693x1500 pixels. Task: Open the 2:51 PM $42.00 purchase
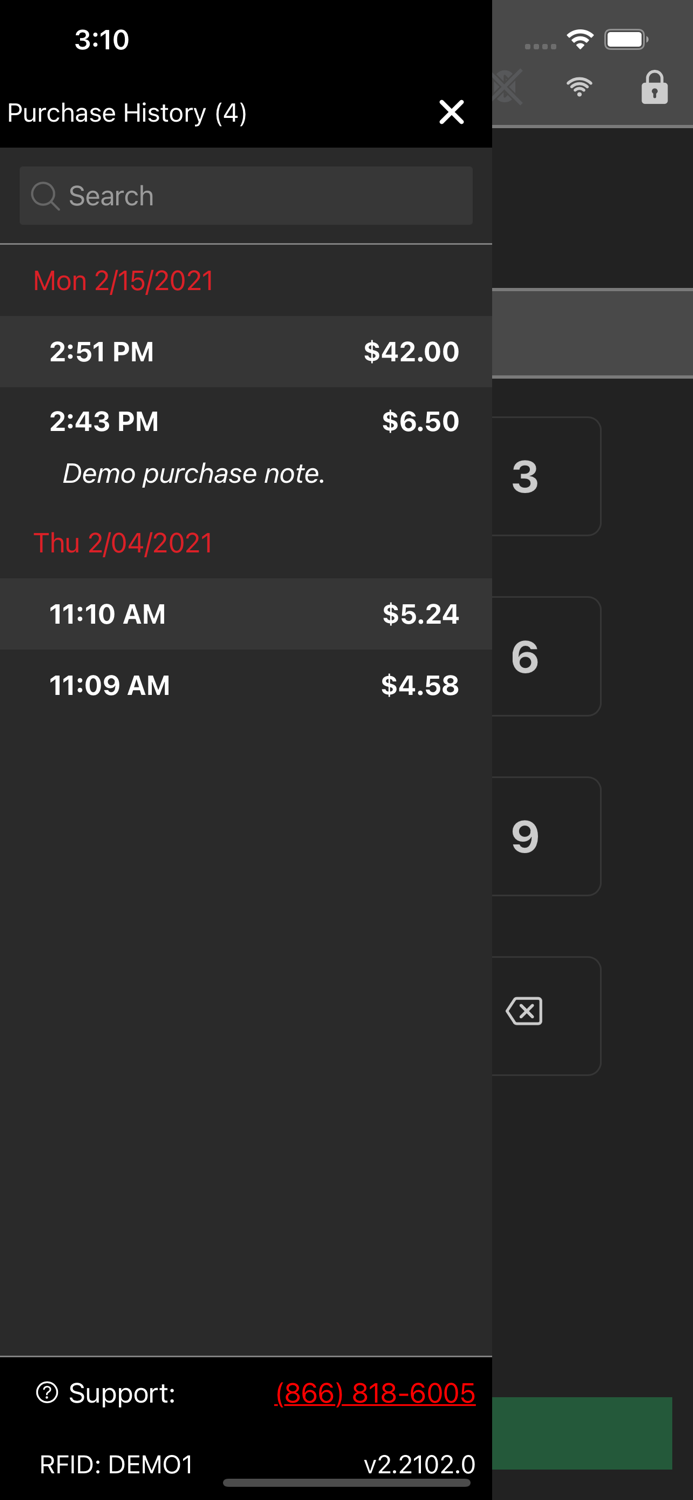(x=246, y=352)
